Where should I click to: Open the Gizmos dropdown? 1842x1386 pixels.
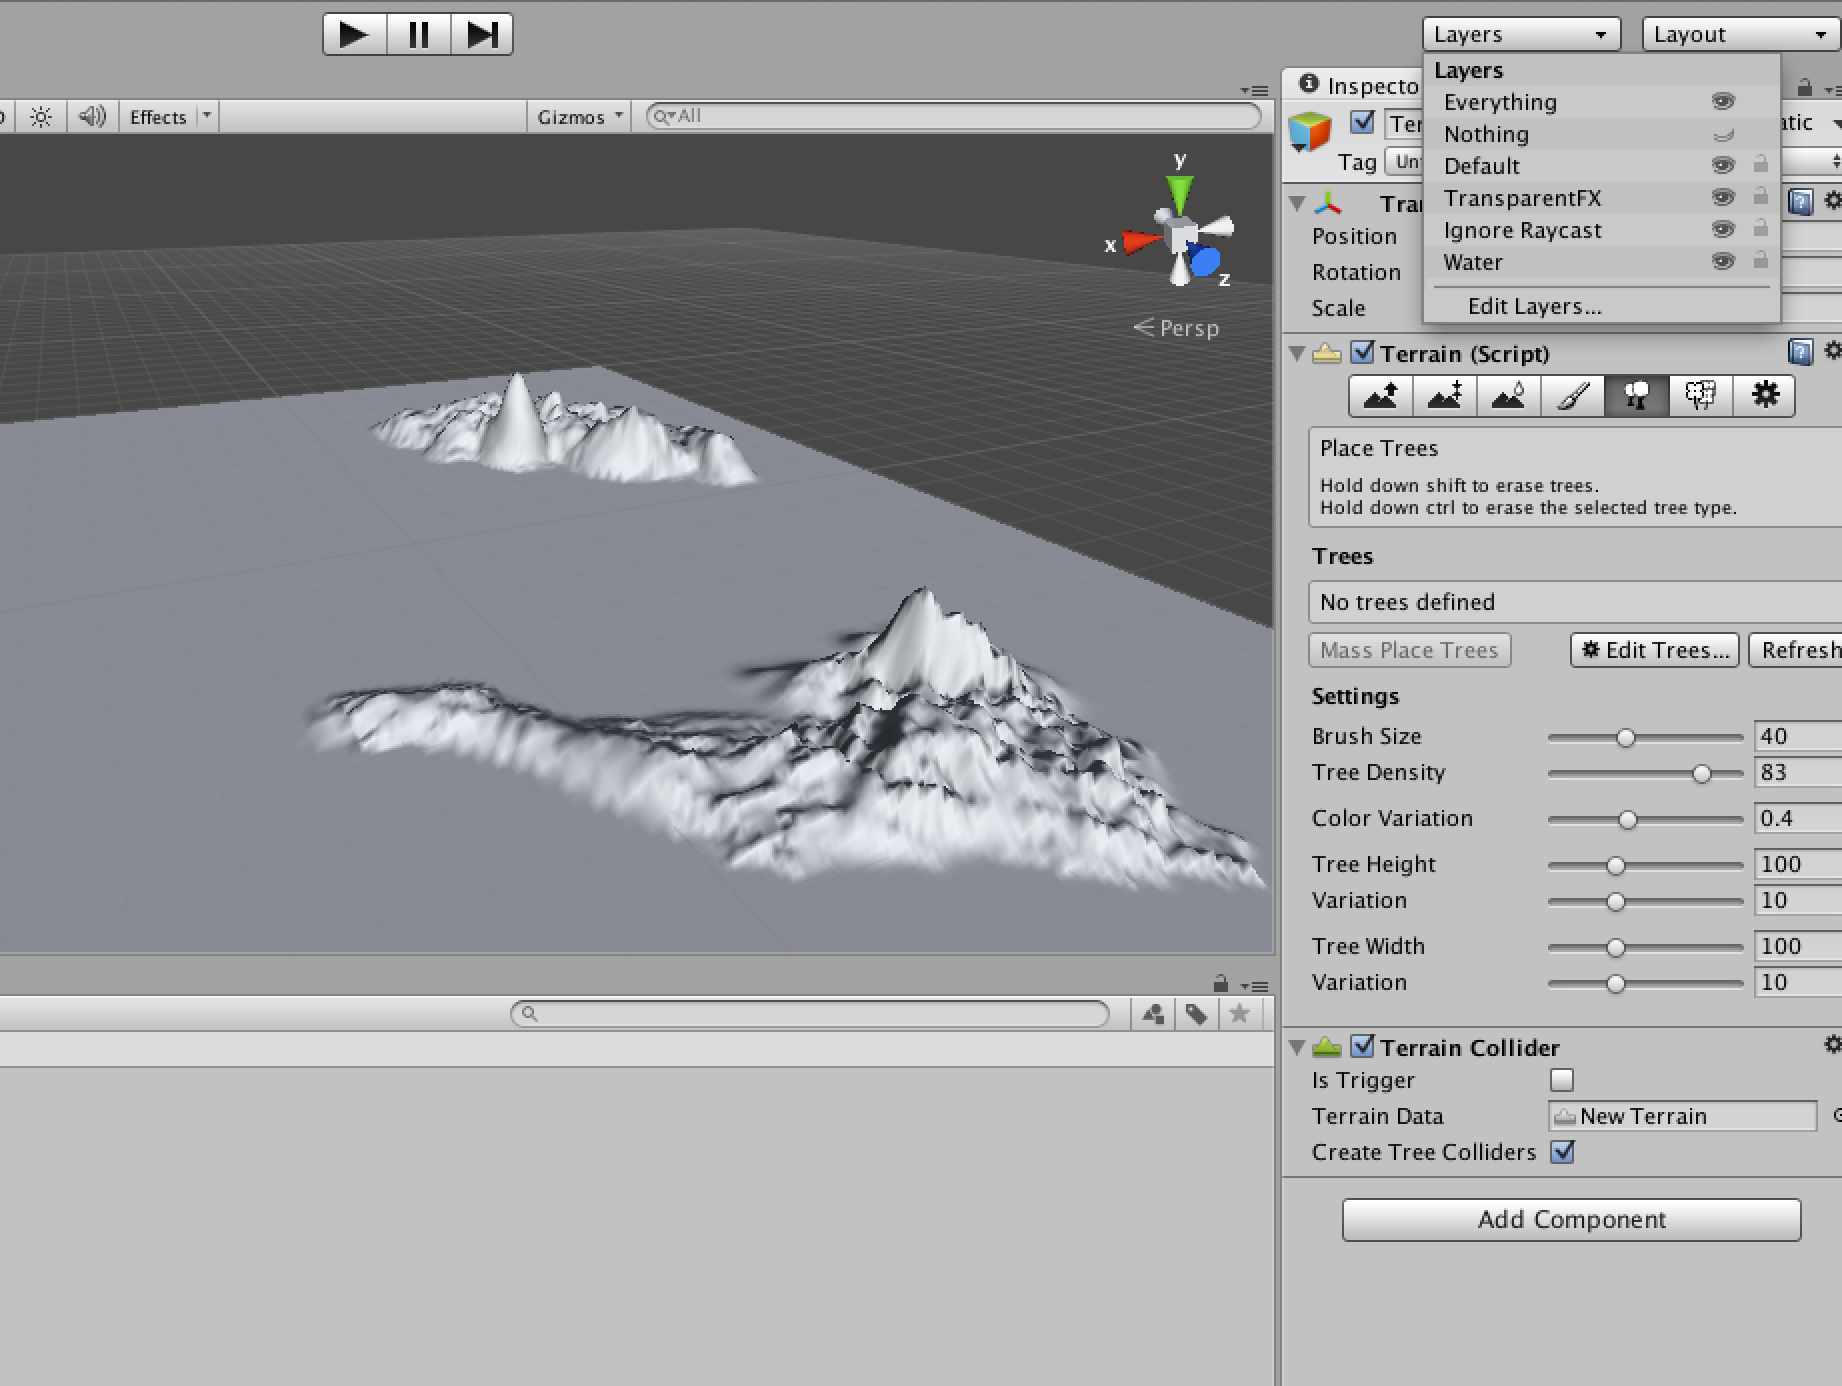click(579, 117)
